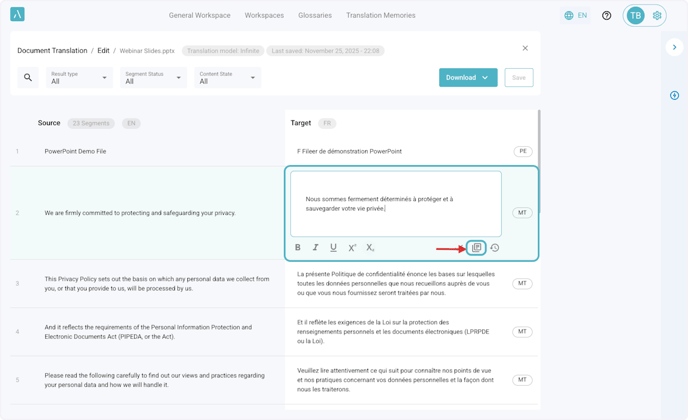The image size is (688, 420).
Task: Apply subscript formatting
Action: coord(370,248)
